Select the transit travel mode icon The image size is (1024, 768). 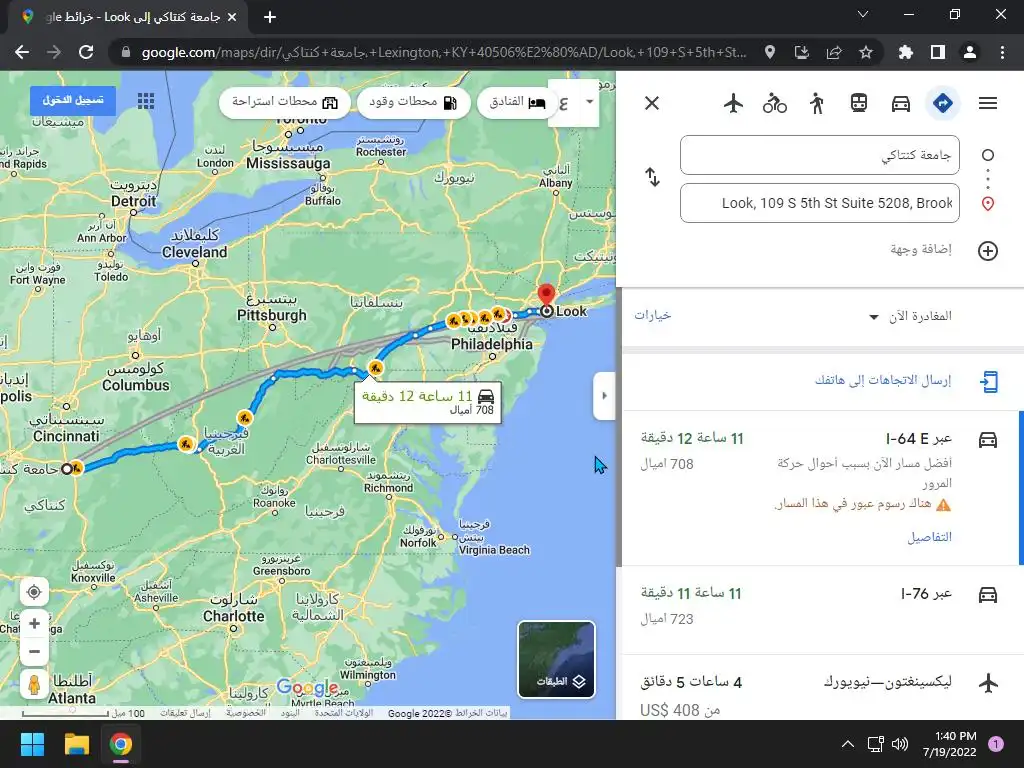pos(858,103)
